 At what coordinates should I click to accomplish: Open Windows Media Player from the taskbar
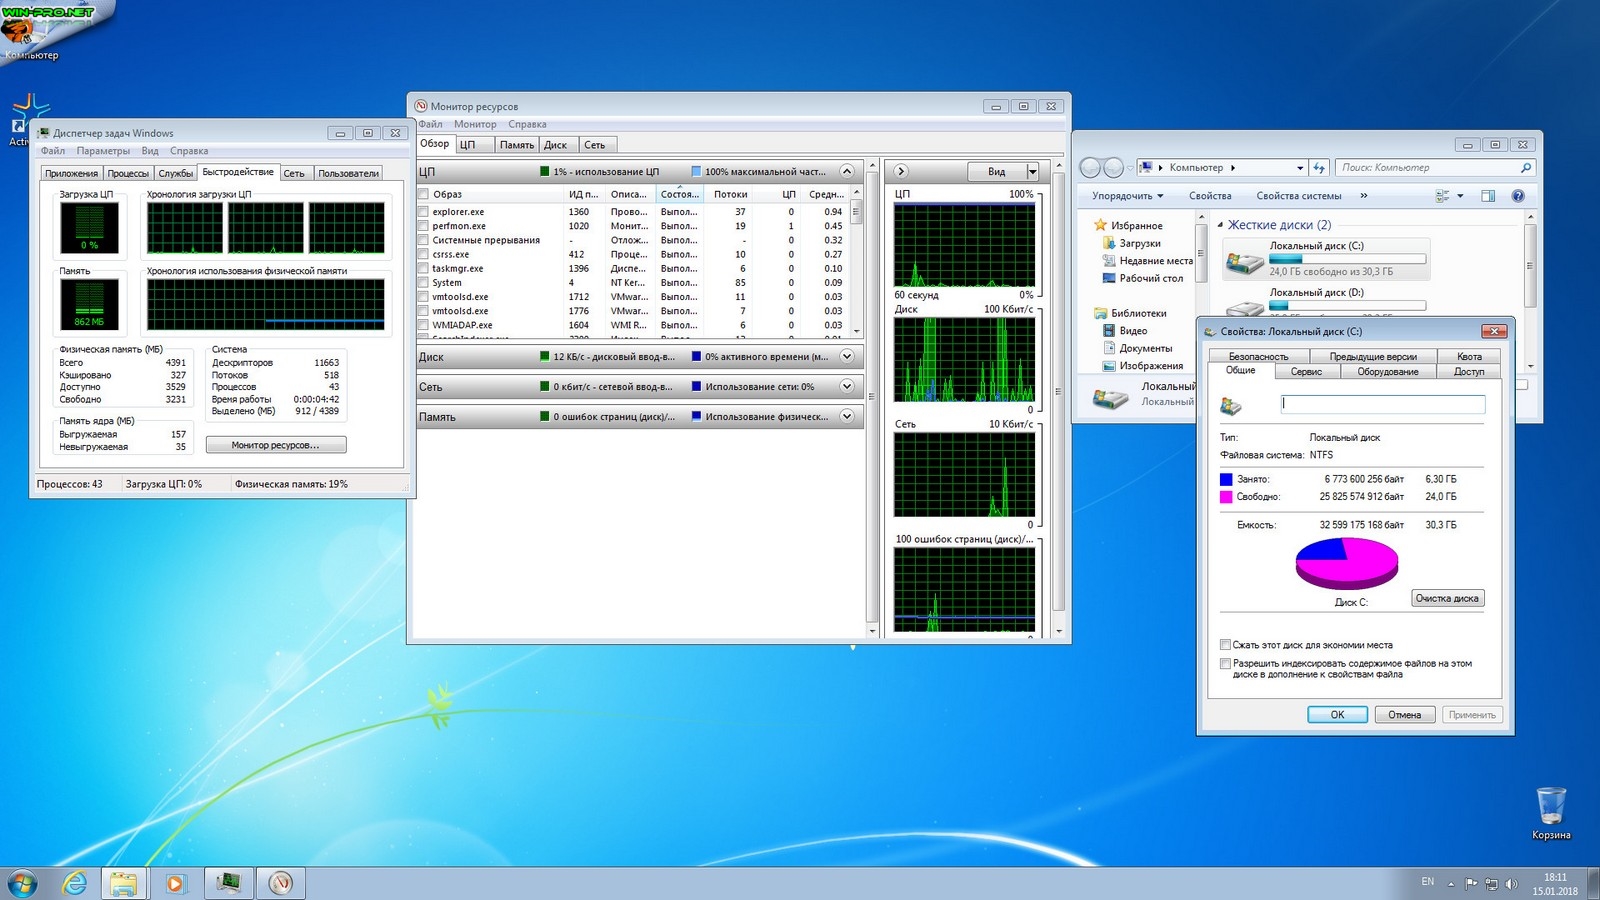coord(175,883)
